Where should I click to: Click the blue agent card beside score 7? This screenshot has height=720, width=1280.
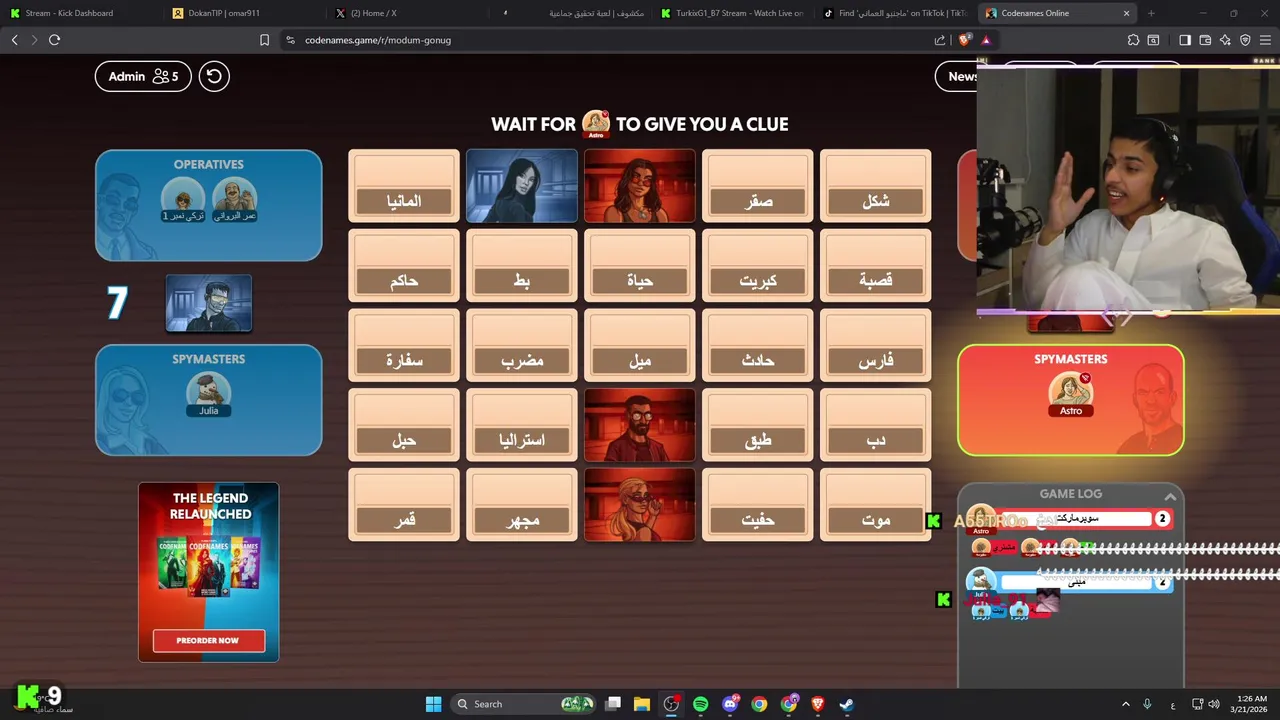(209, 303)
